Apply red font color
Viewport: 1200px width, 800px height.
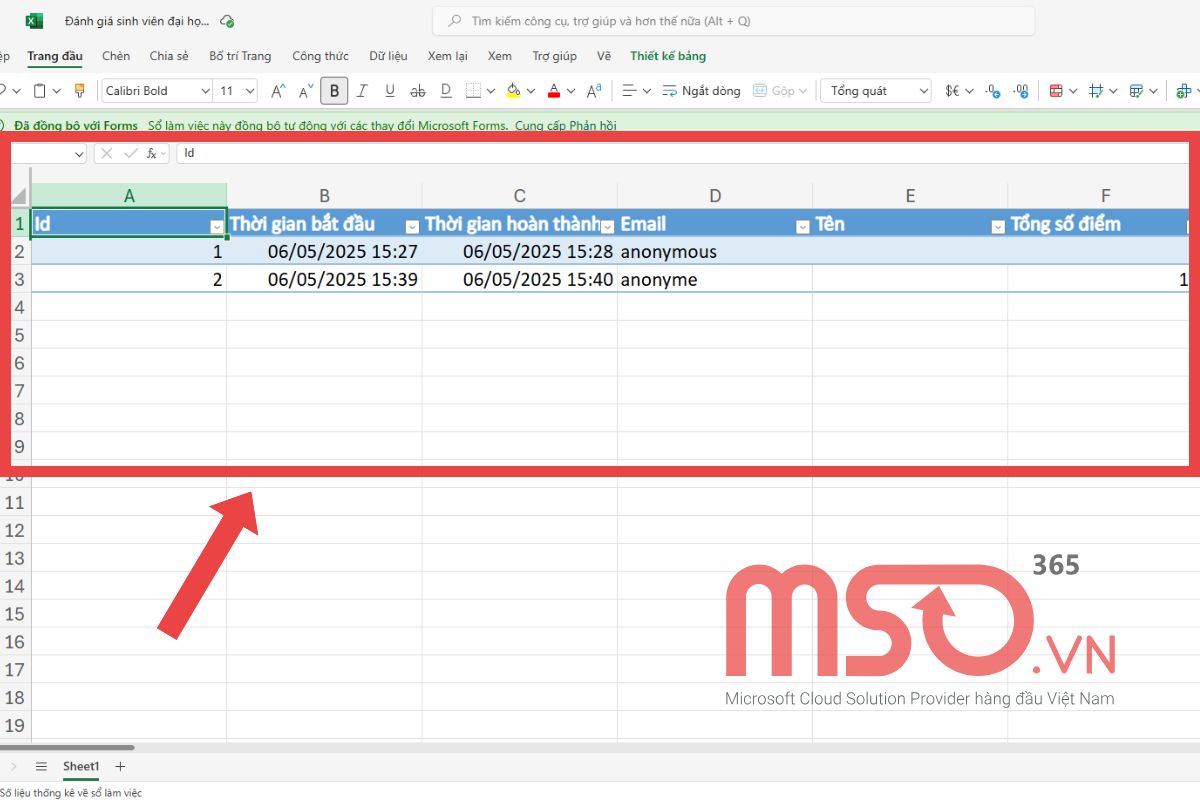554,91
